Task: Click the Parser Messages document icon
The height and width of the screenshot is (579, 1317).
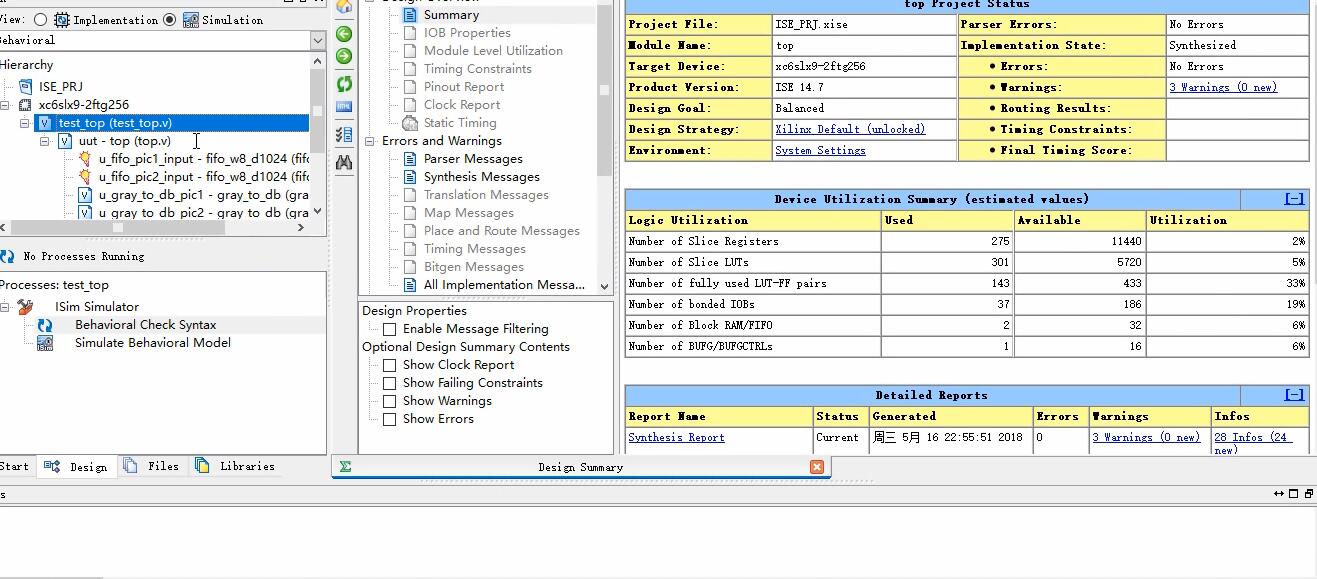Action: coord(409,159)
